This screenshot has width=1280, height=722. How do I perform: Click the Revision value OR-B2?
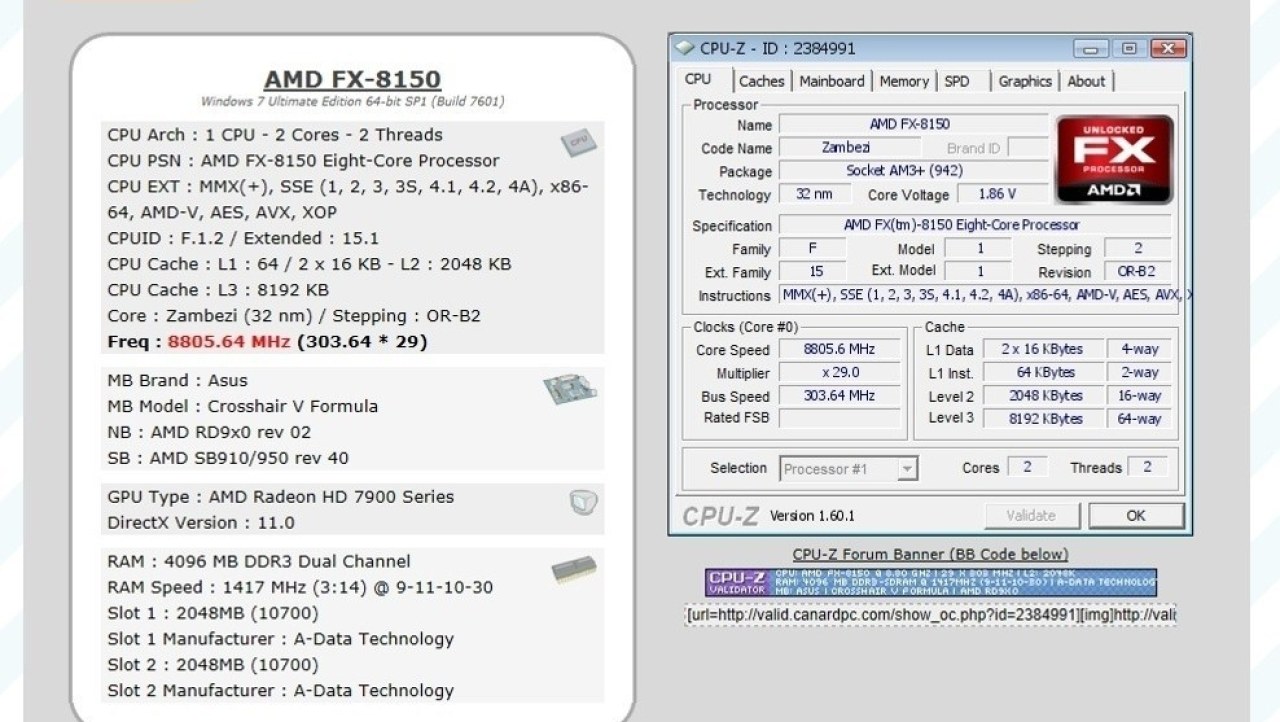point(1137,271)
